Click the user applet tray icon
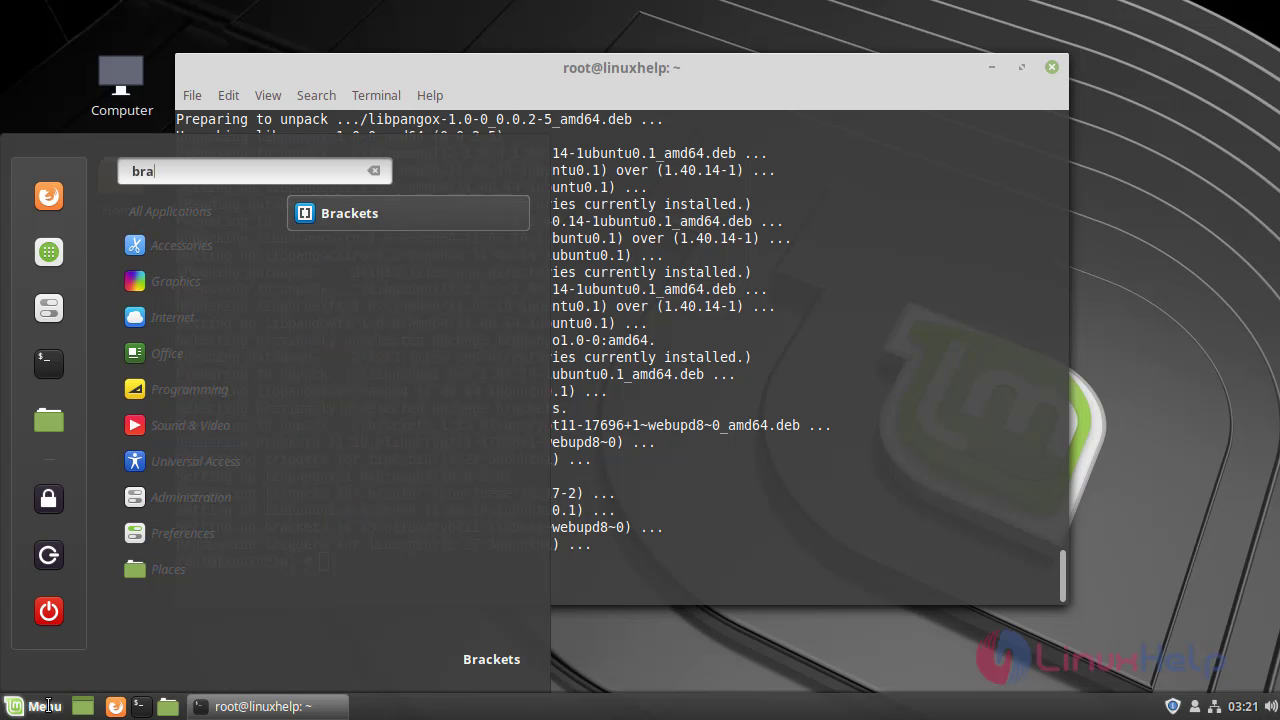Screen dimensions: 1280x720 pos(1194,706)
